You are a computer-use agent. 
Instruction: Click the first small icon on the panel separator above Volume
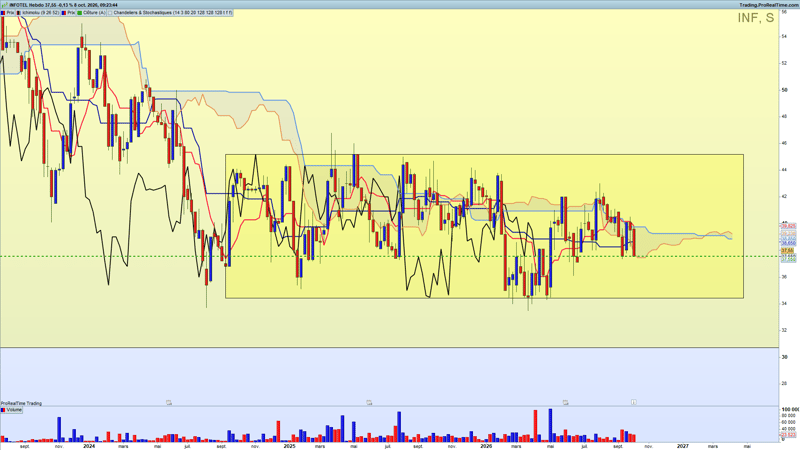(x=169, y=403)
